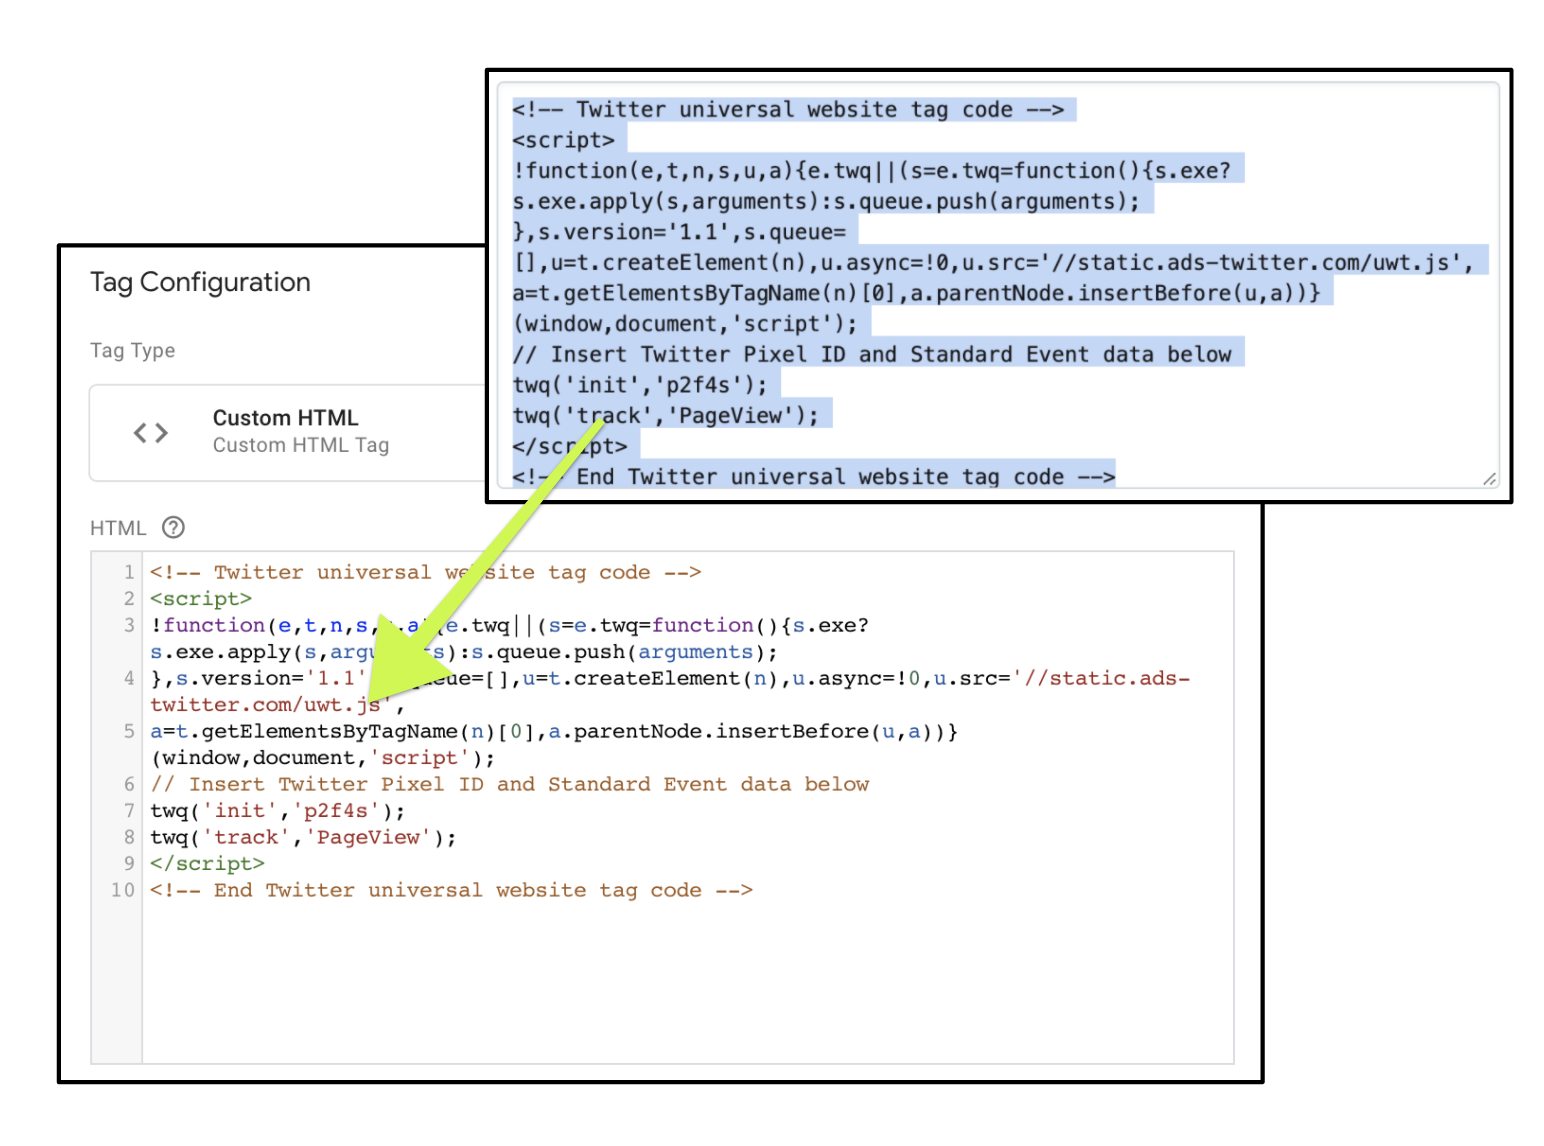Click the Tag Type label
This screenshot has height=1146, width=1544.
click(x=132, y=350)
